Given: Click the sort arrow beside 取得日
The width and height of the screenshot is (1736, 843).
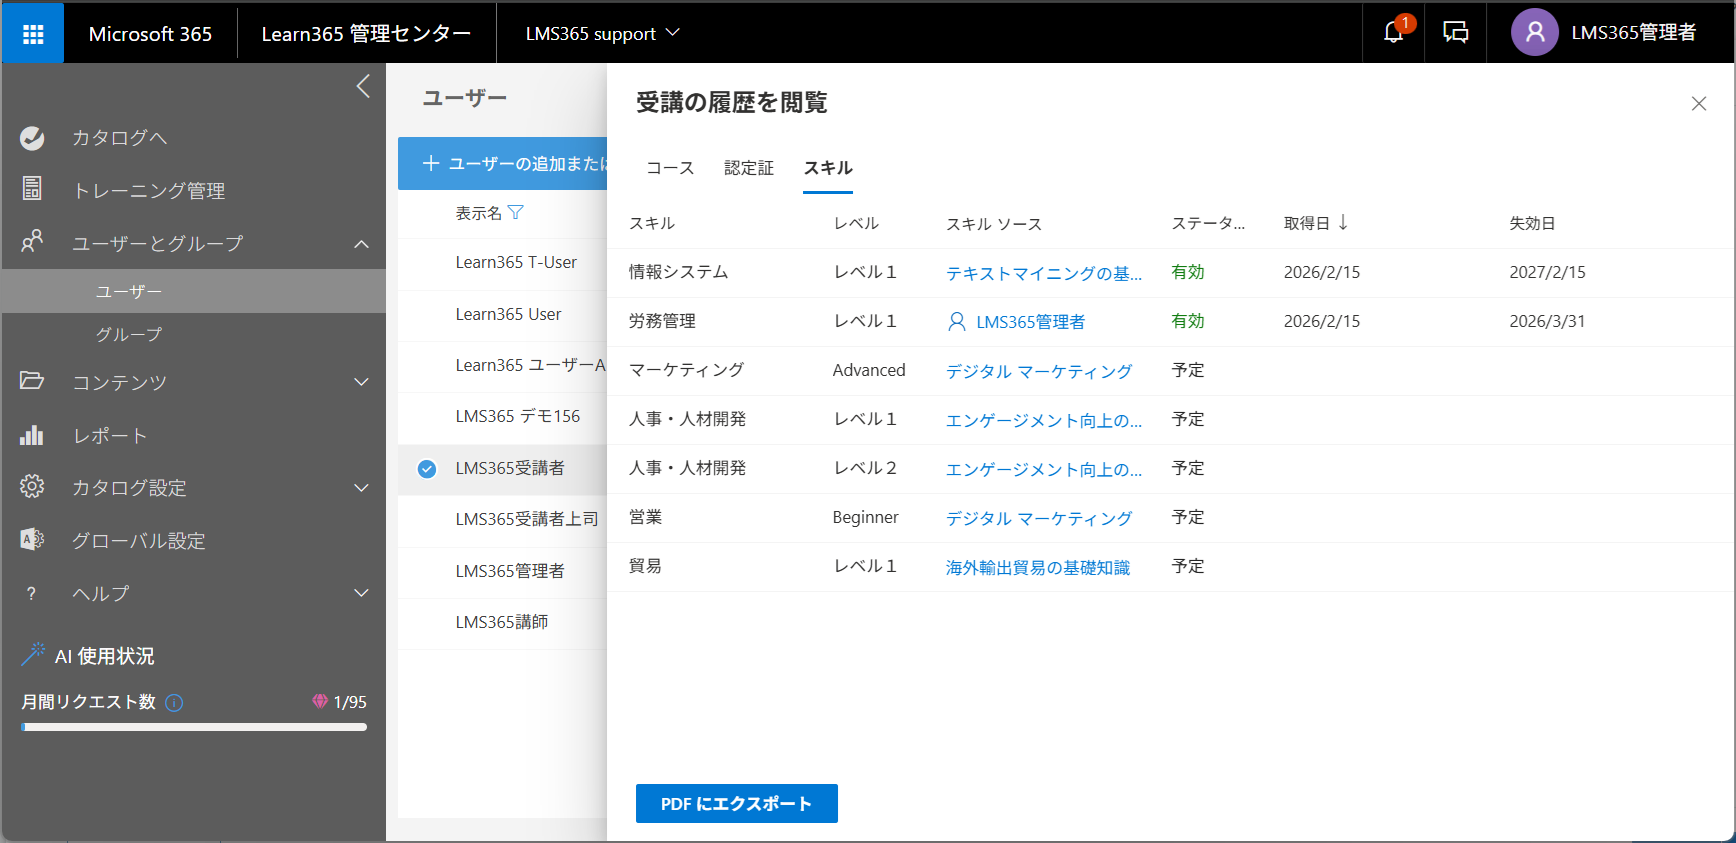Looking at the screenshot, I should (x=1343, y=222).
